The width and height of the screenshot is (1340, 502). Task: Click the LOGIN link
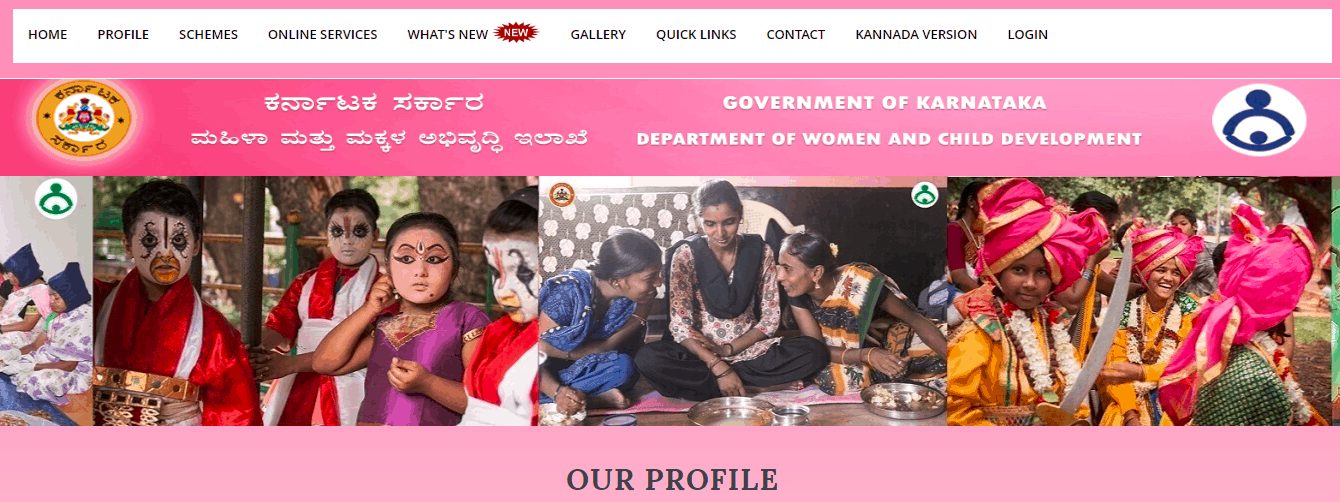1028,34
